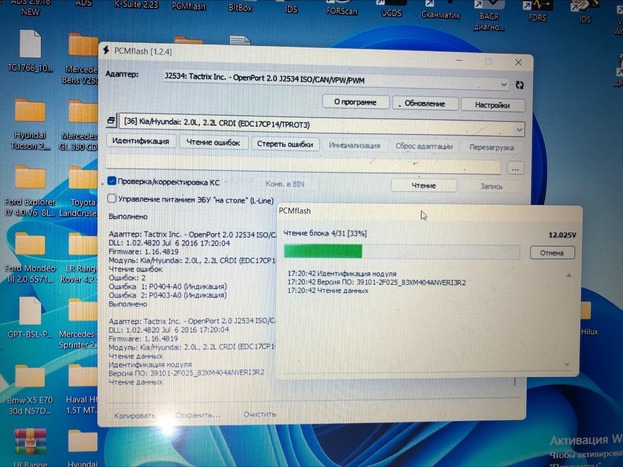Click the adapter refresh icon
Viewport: 623px width, 467px height.
(x=520, y=84)
